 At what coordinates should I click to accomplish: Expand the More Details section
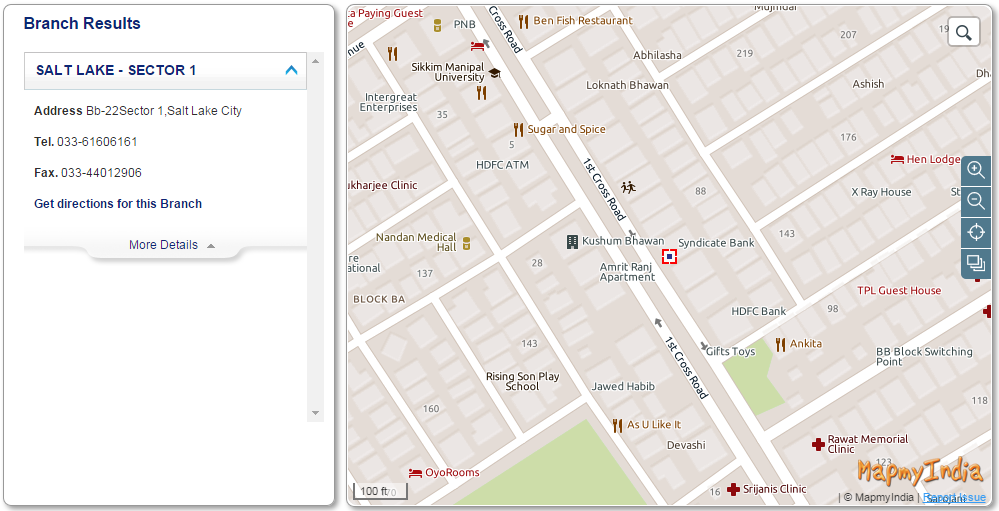tap(171, 245)
